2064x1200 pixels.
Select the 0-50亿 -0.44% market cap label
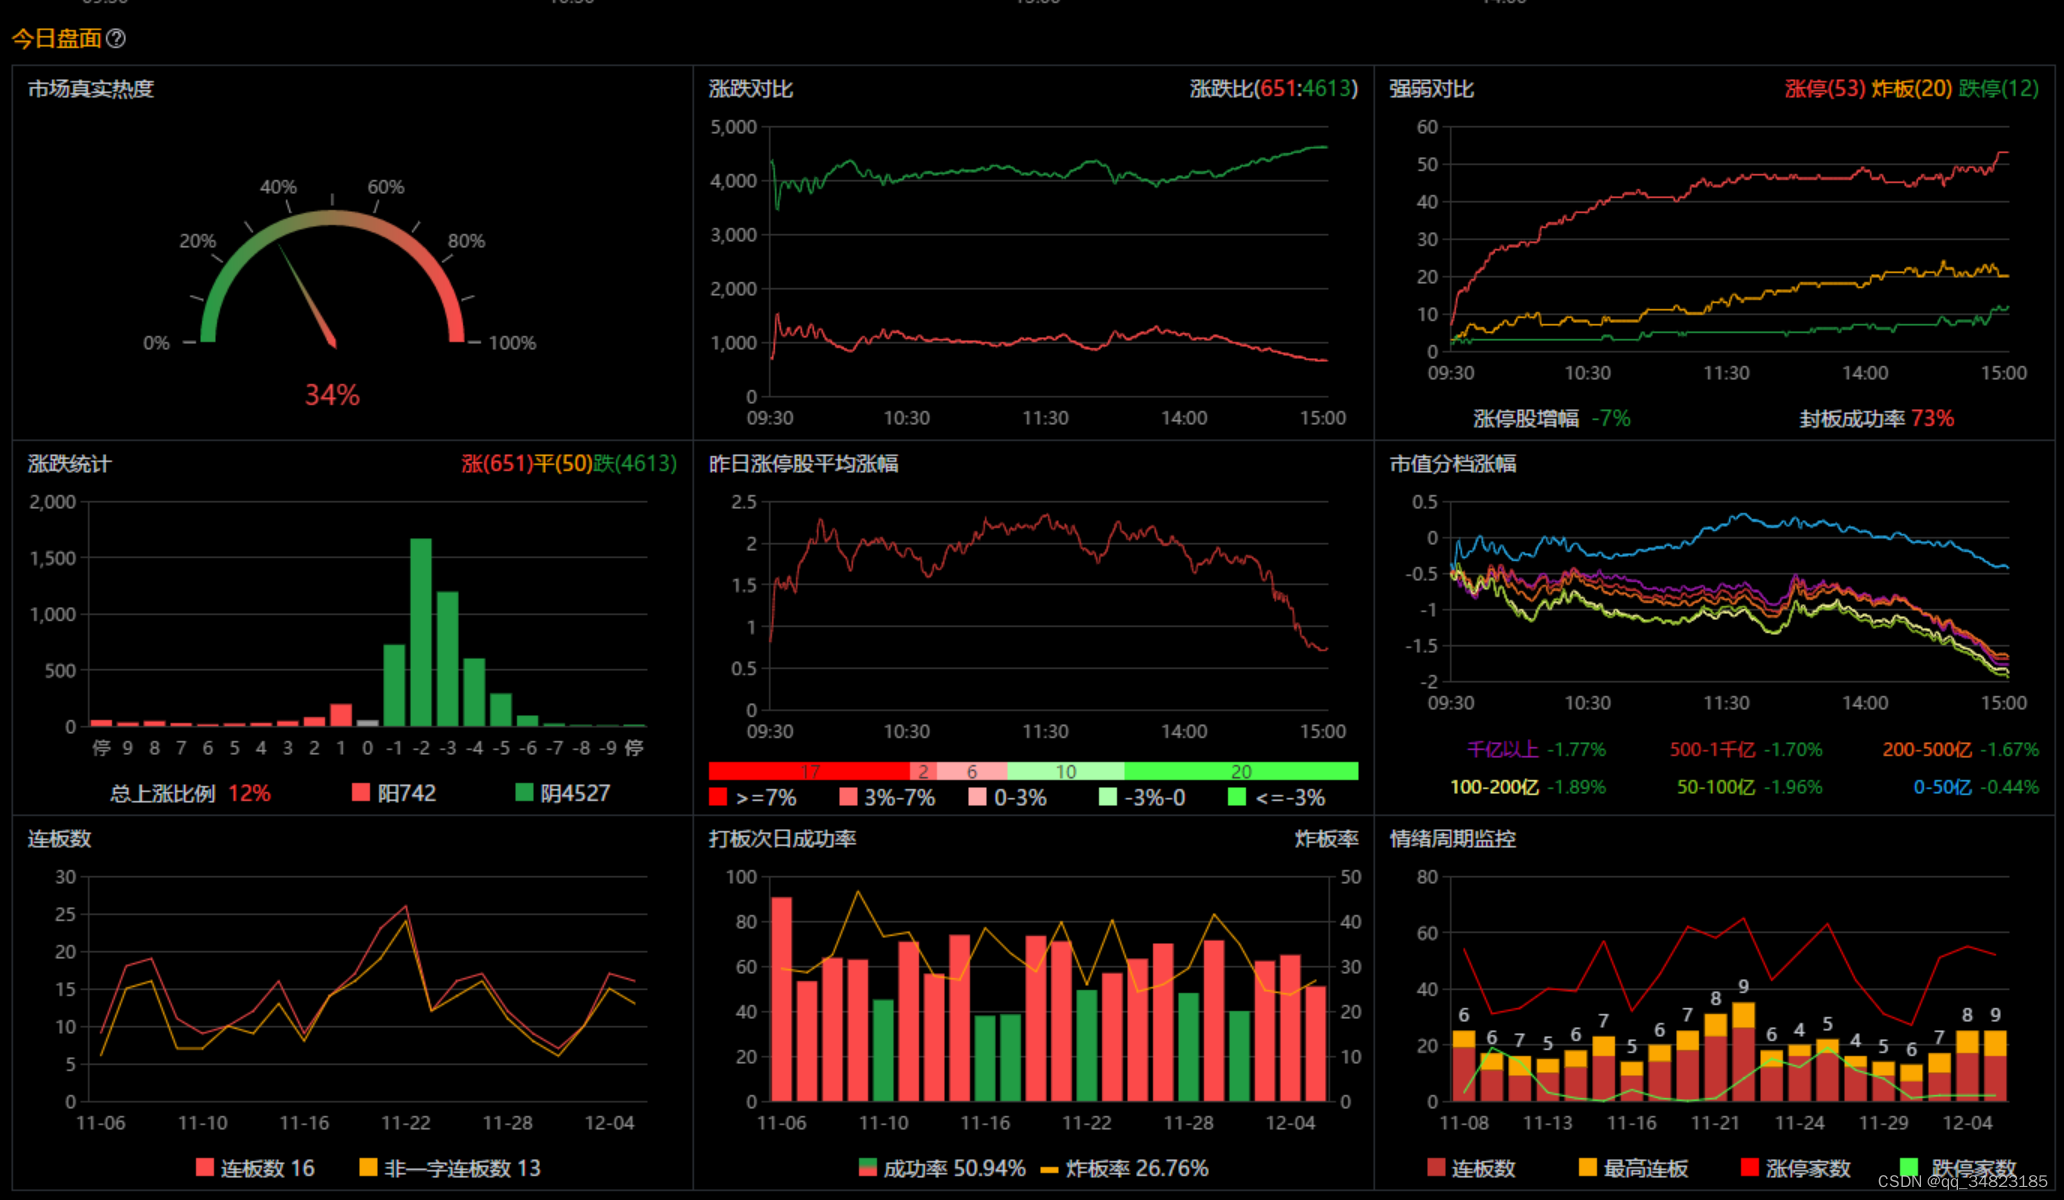(x=1975, y=787)
